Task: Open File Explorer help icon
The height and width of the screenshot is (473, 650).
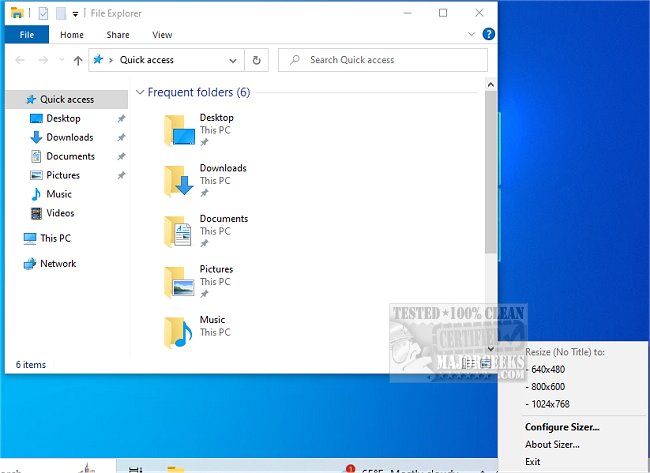Action: pos(489,34)
